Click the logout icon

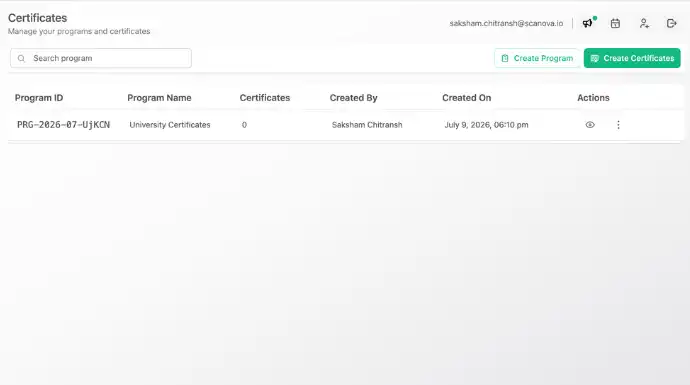point(671,23)
